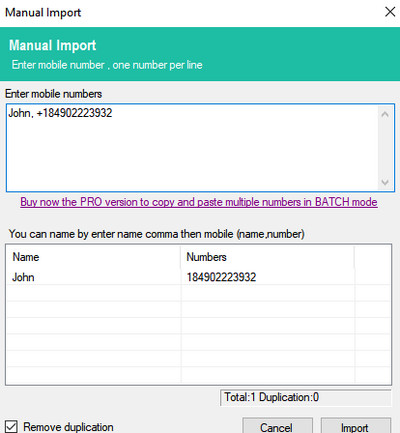The image size is (400, 433).
Task: Click the number 184902223932 in the list
Action: coord(221,277)
